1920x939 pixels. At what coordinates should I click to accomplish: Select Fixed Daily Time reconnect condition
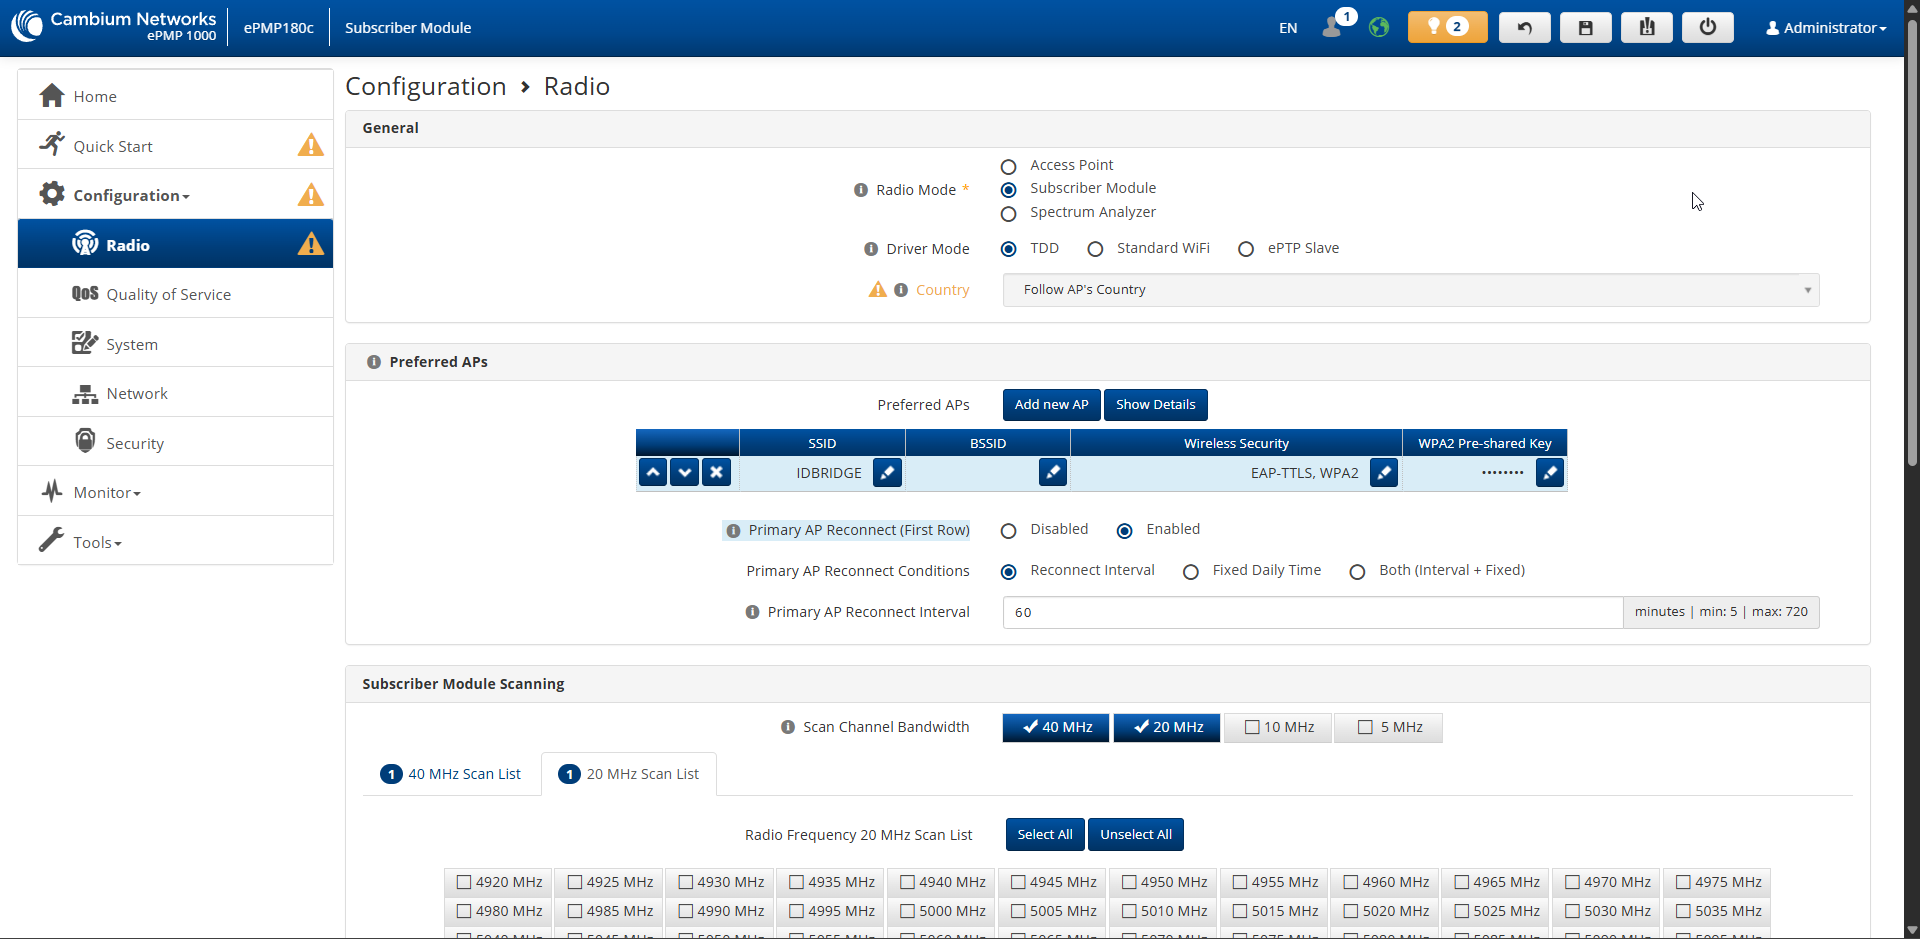(1191, 571)
